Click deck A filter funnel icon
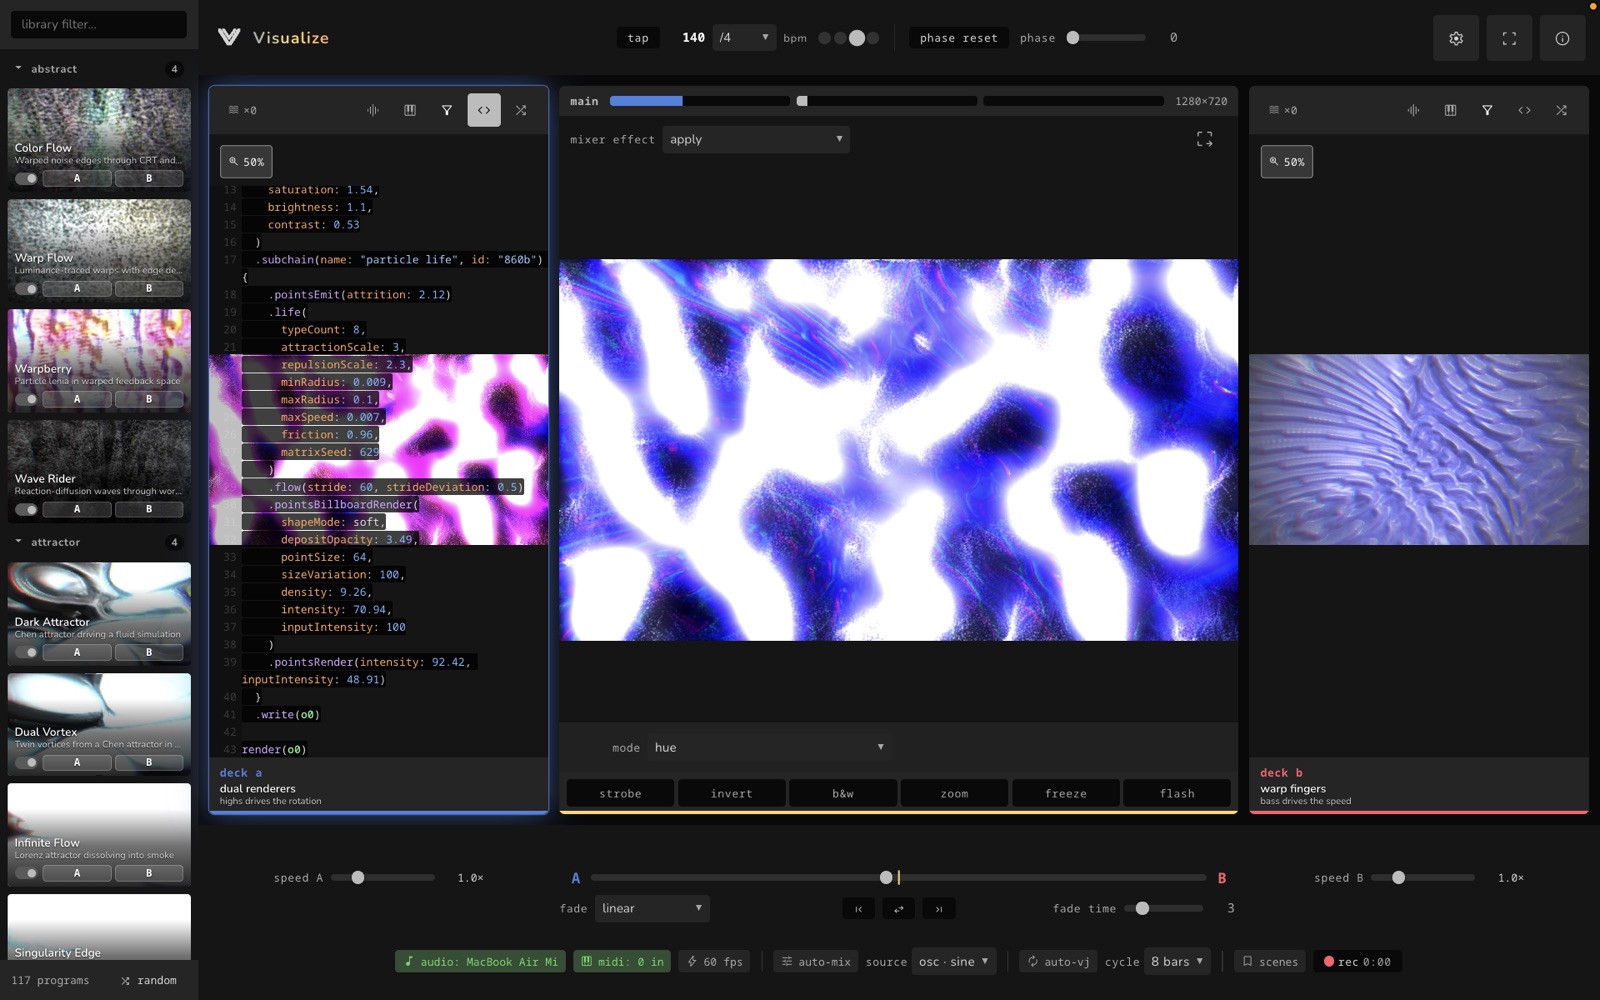This screenshot has height=1000, width=1600. point(447,110)
